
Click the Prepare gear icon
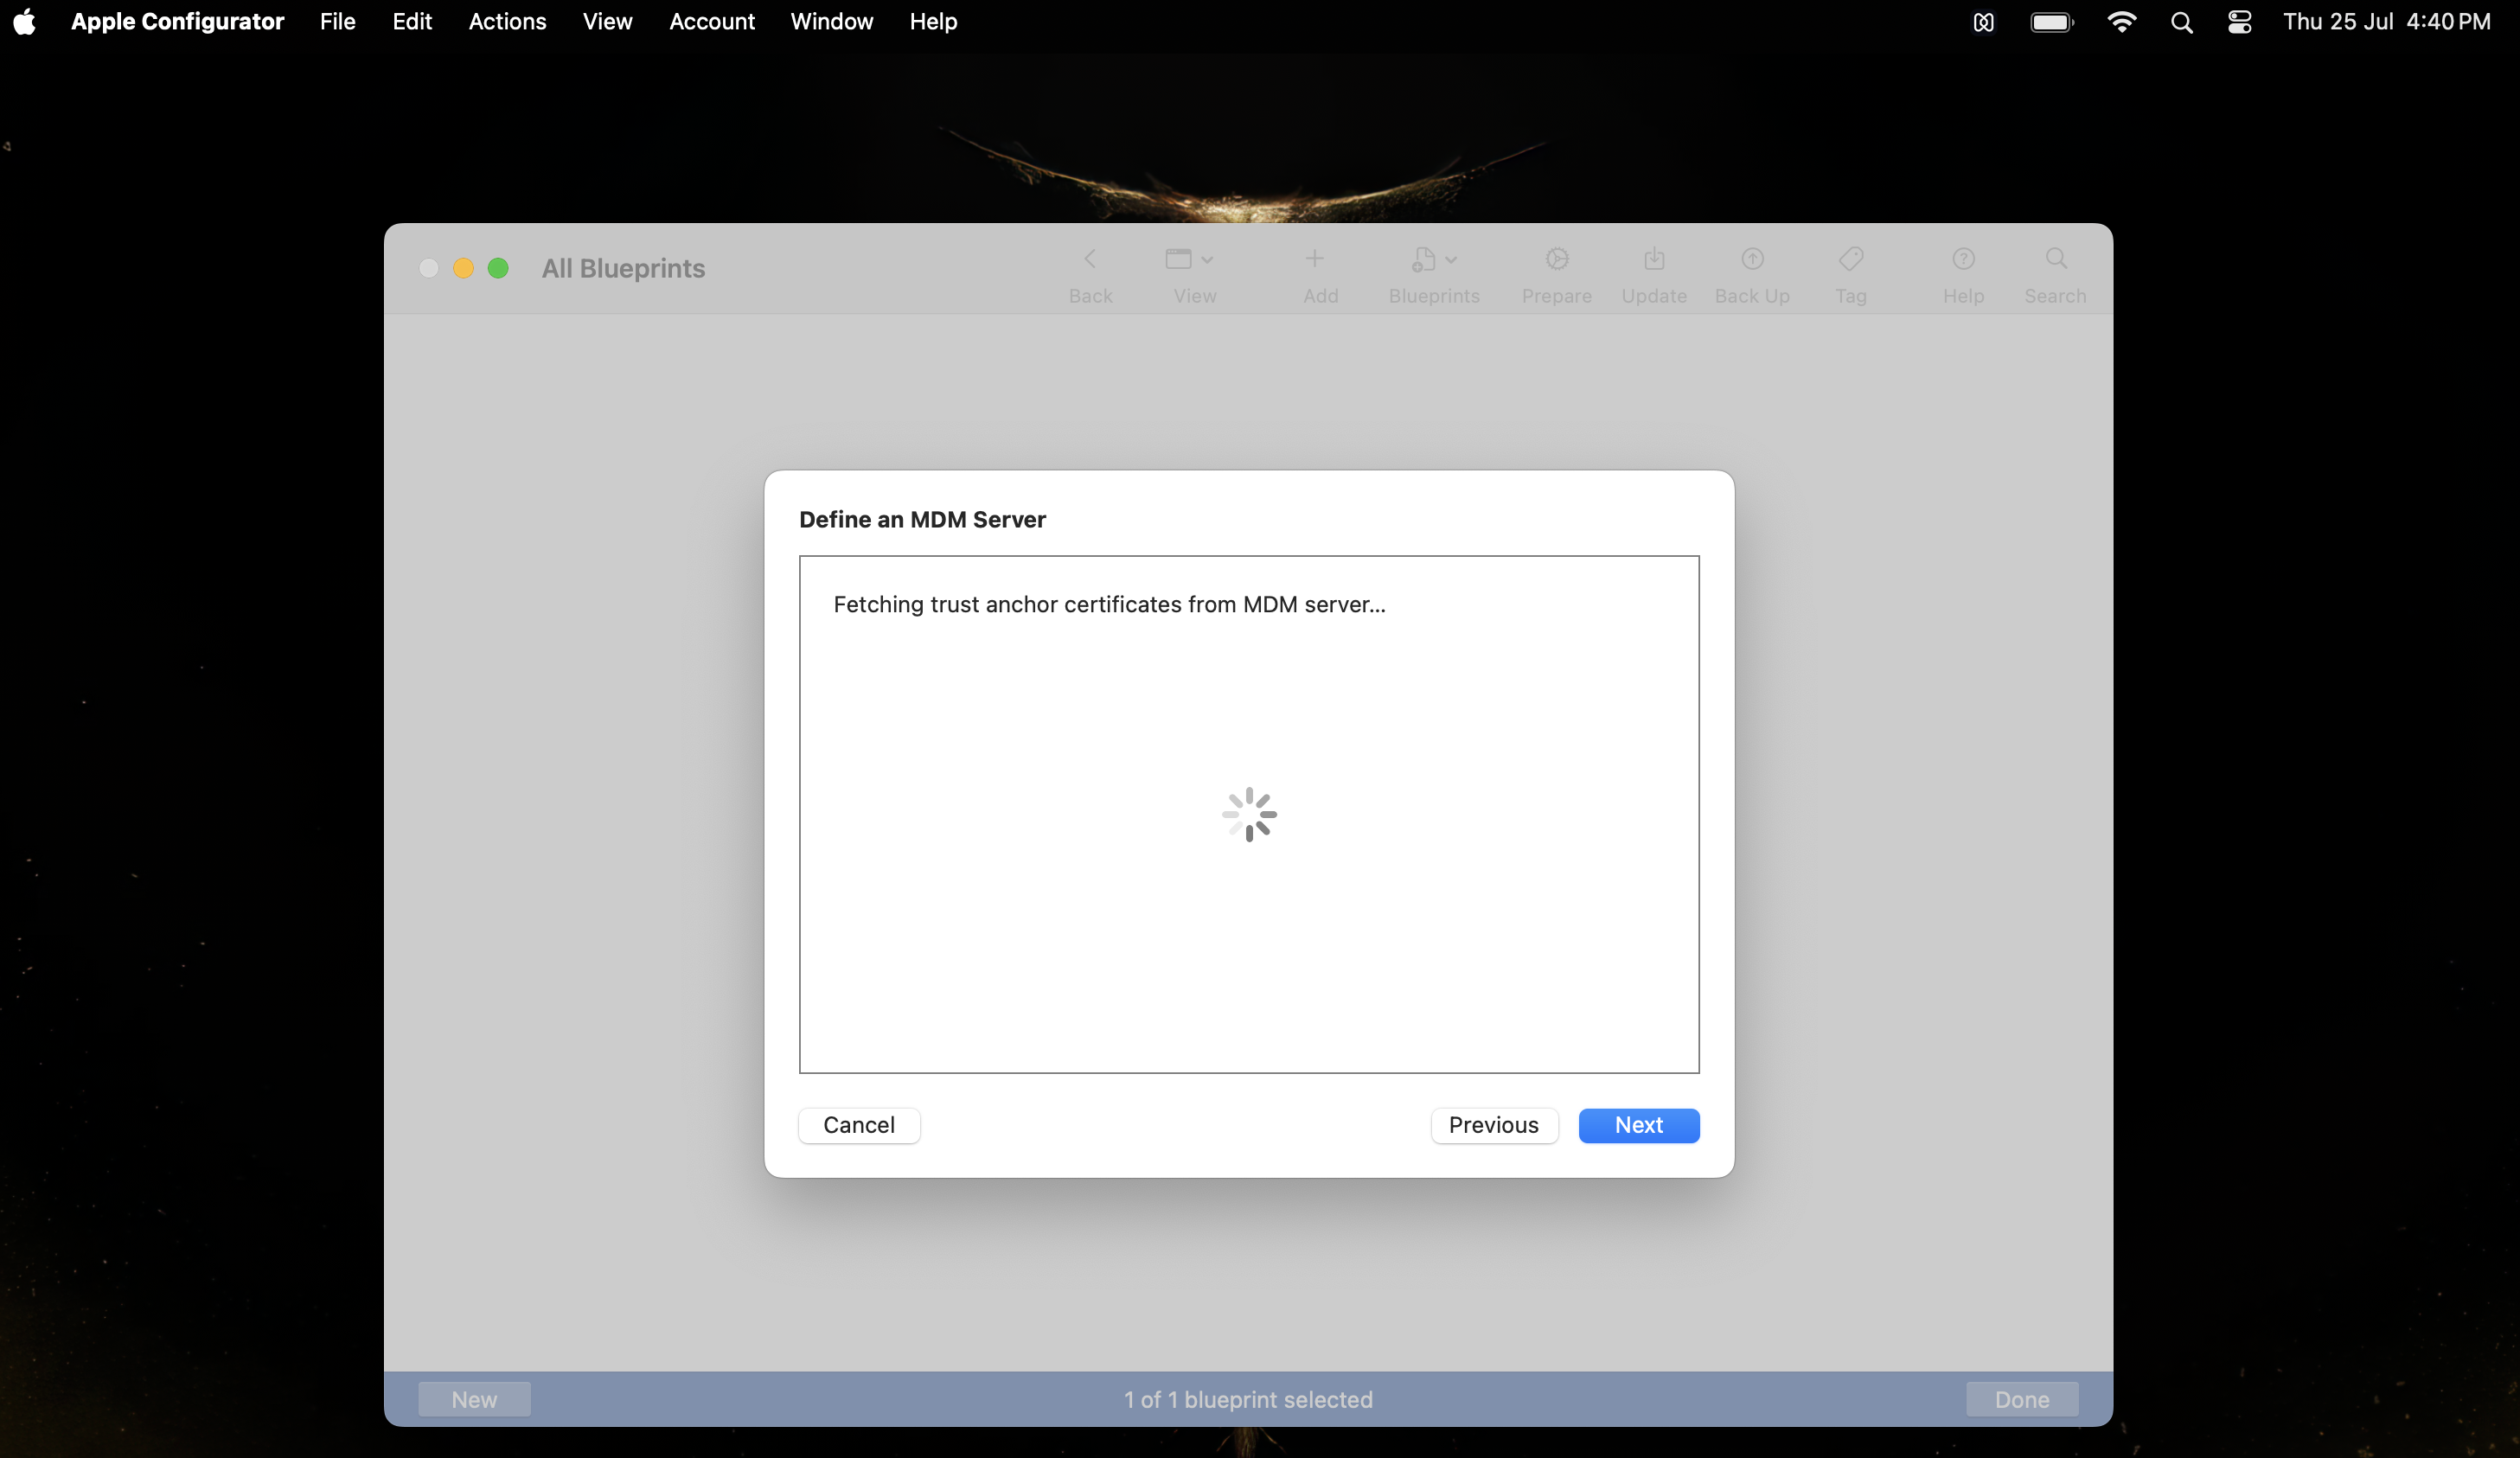[x=1557, y=259]
